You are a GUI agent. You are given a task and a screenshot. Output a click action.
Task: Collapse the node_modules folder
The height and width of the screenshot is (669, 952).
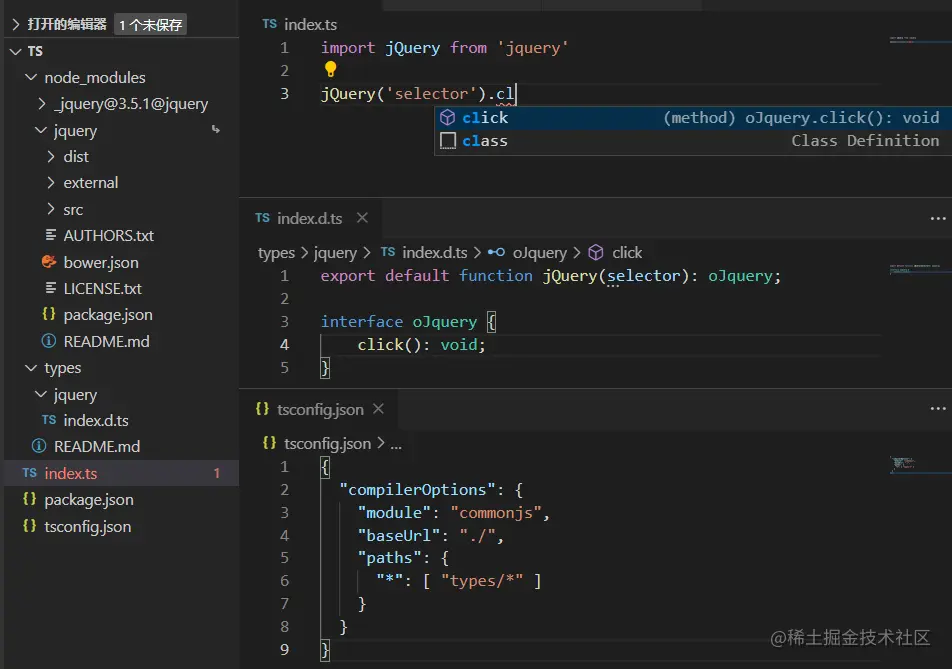point(30,78)
